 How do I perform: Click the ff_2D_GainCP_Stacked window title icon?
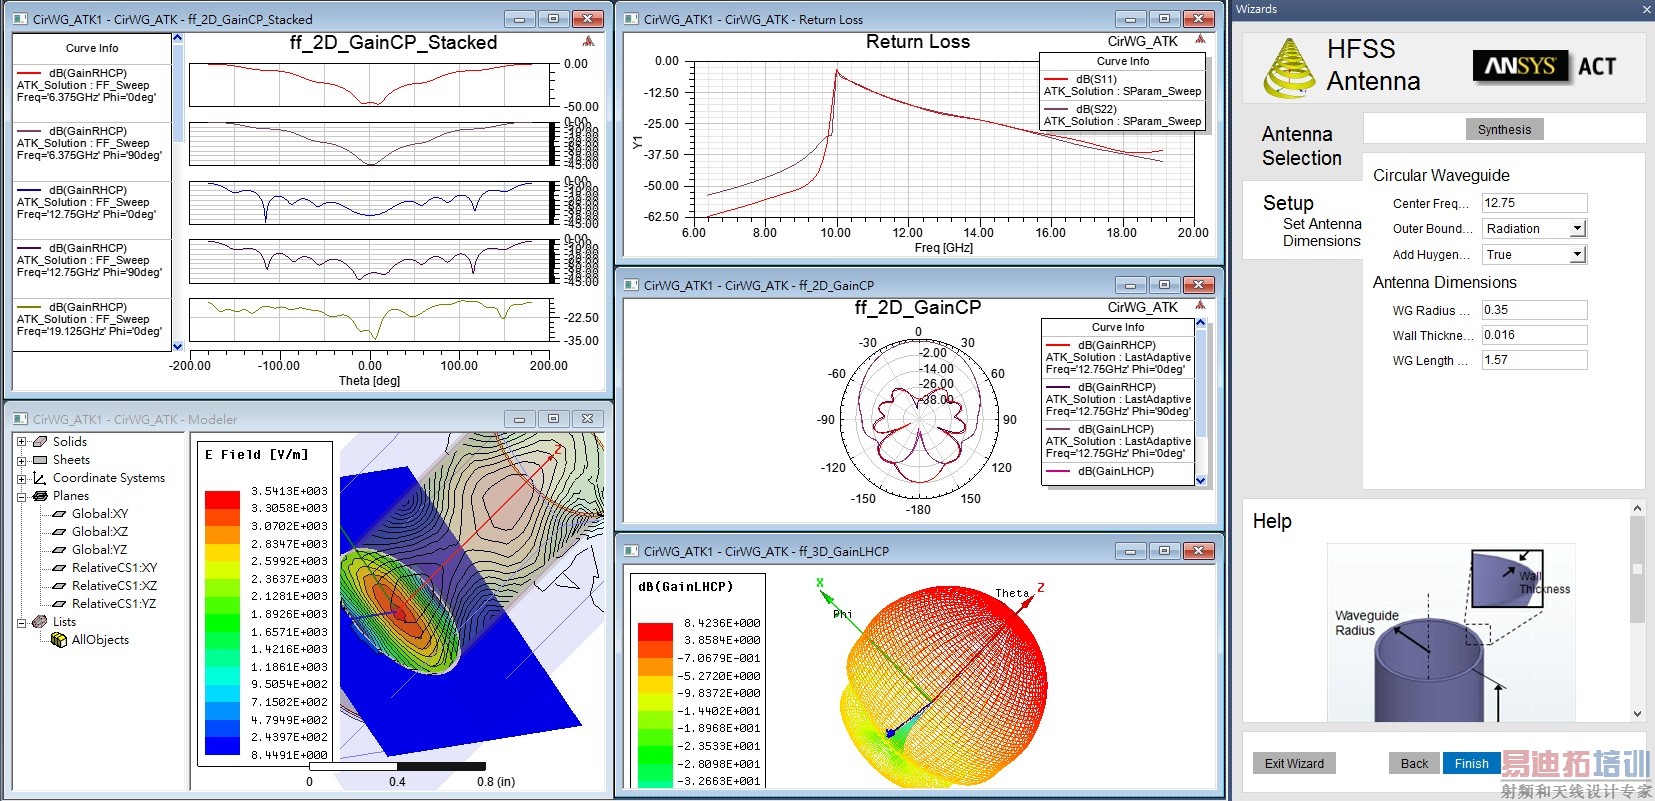(20, 19)
